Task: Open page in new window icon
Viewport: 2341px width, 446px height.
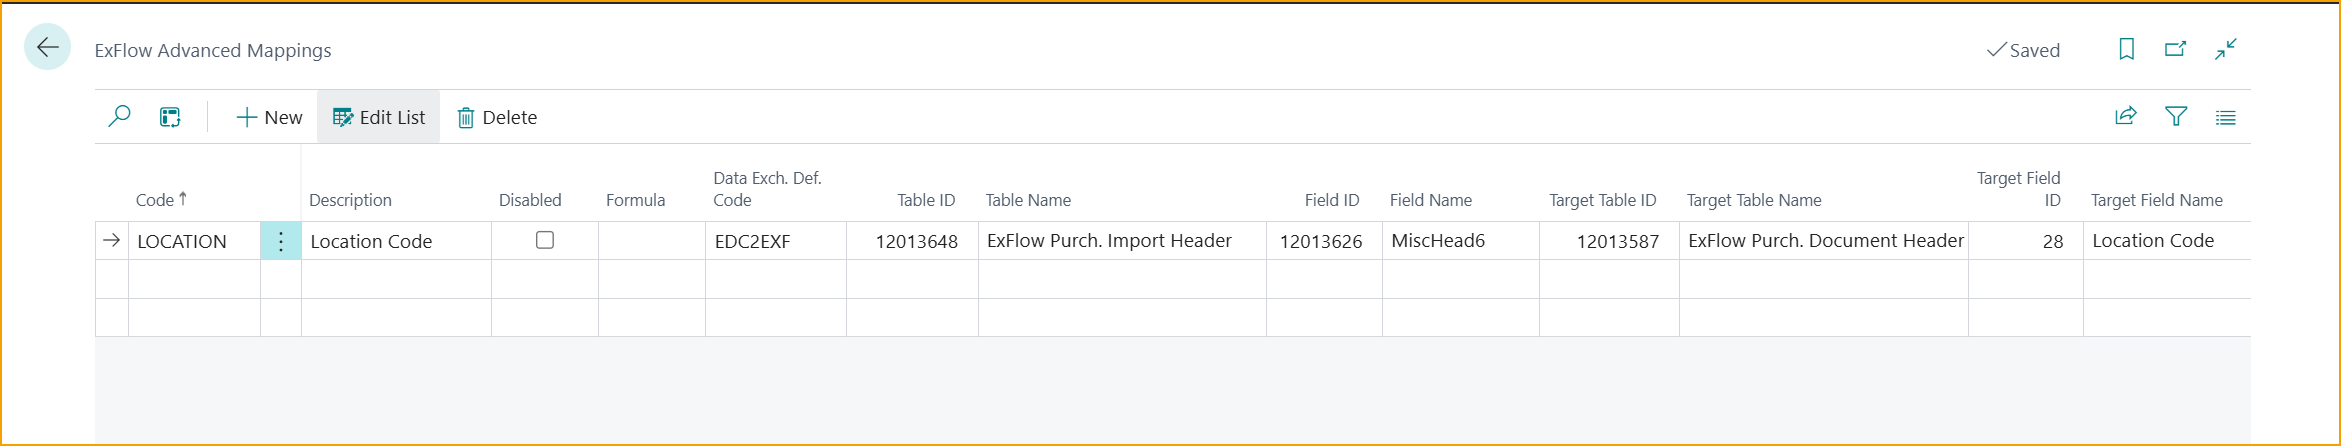Action: click(2175, 49)
